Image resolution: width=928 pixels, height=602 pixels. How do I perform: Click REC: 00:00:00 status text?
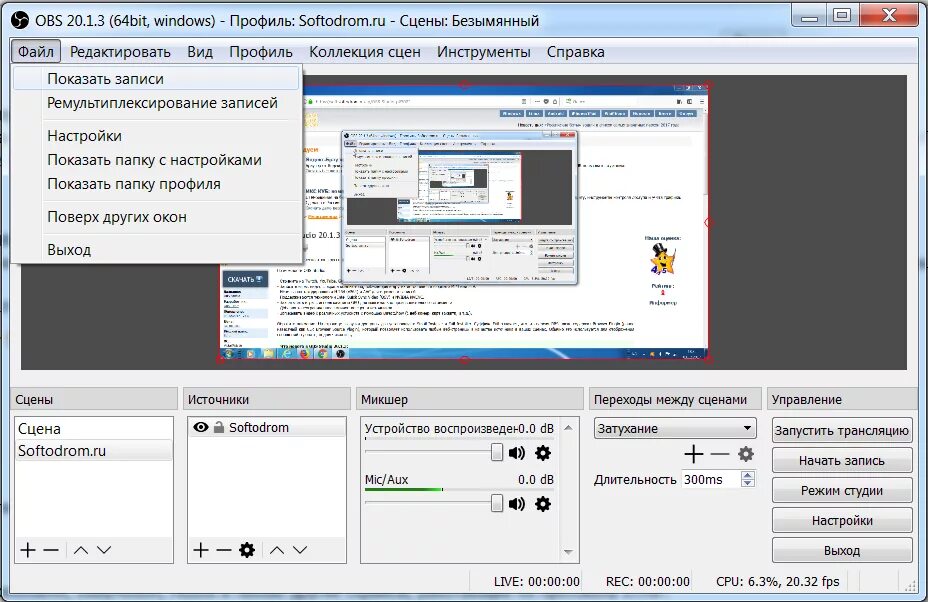click(647, 582)
